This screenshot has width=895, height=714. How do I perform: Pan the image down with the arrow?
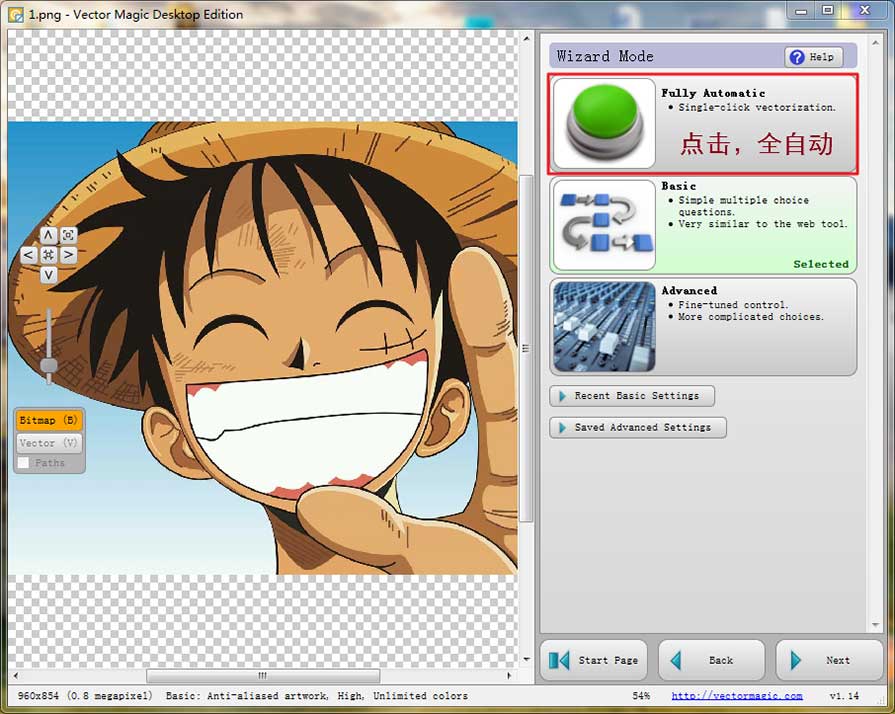point(48,275)
